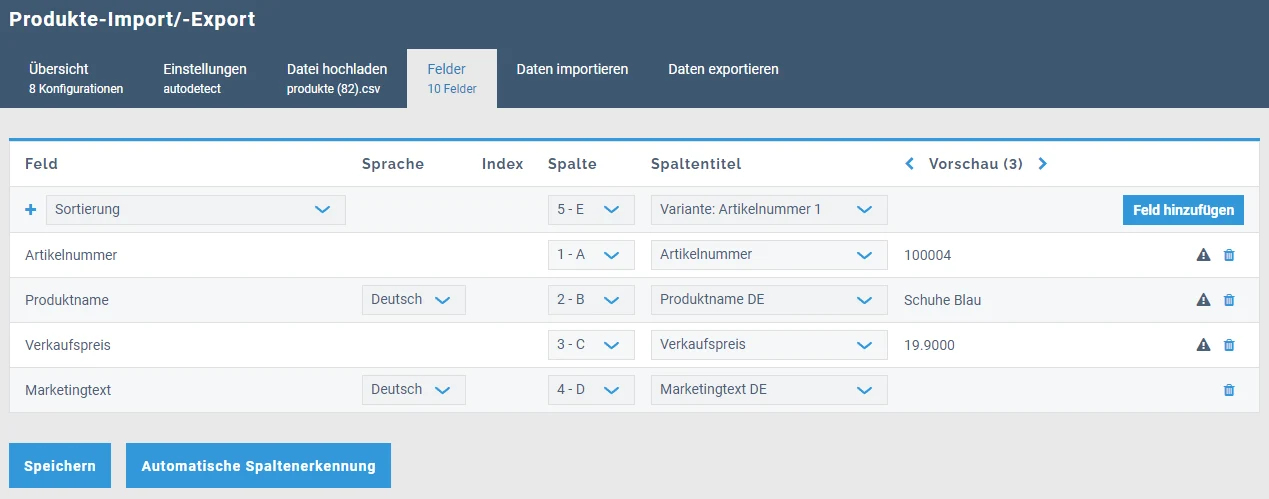
Task: Click the plus icon beside Sortierung
Action: [30, 210]
